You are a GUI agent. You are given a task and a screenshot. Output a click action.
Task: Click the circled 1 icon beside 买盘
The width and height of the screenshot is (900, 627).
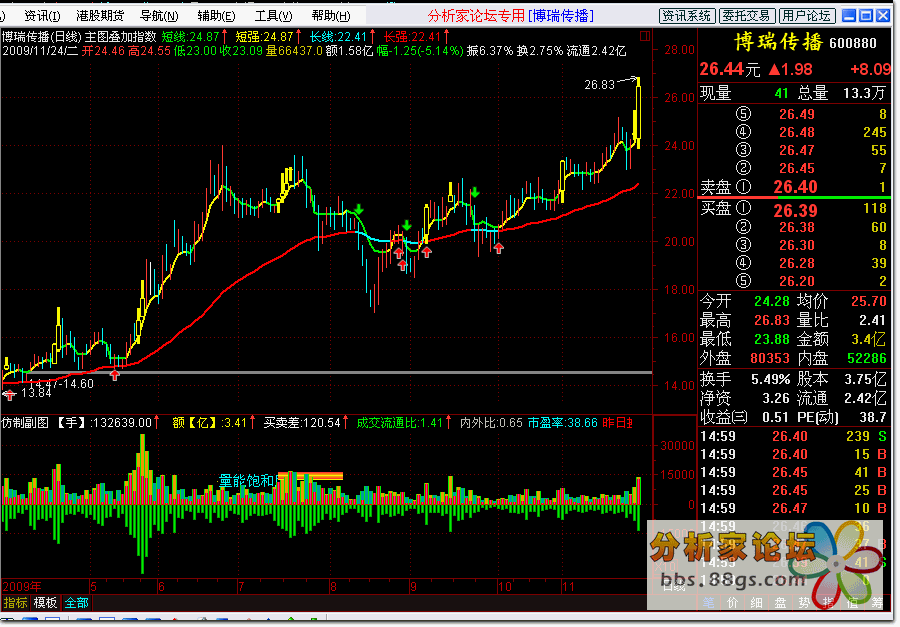coord(743,208)
